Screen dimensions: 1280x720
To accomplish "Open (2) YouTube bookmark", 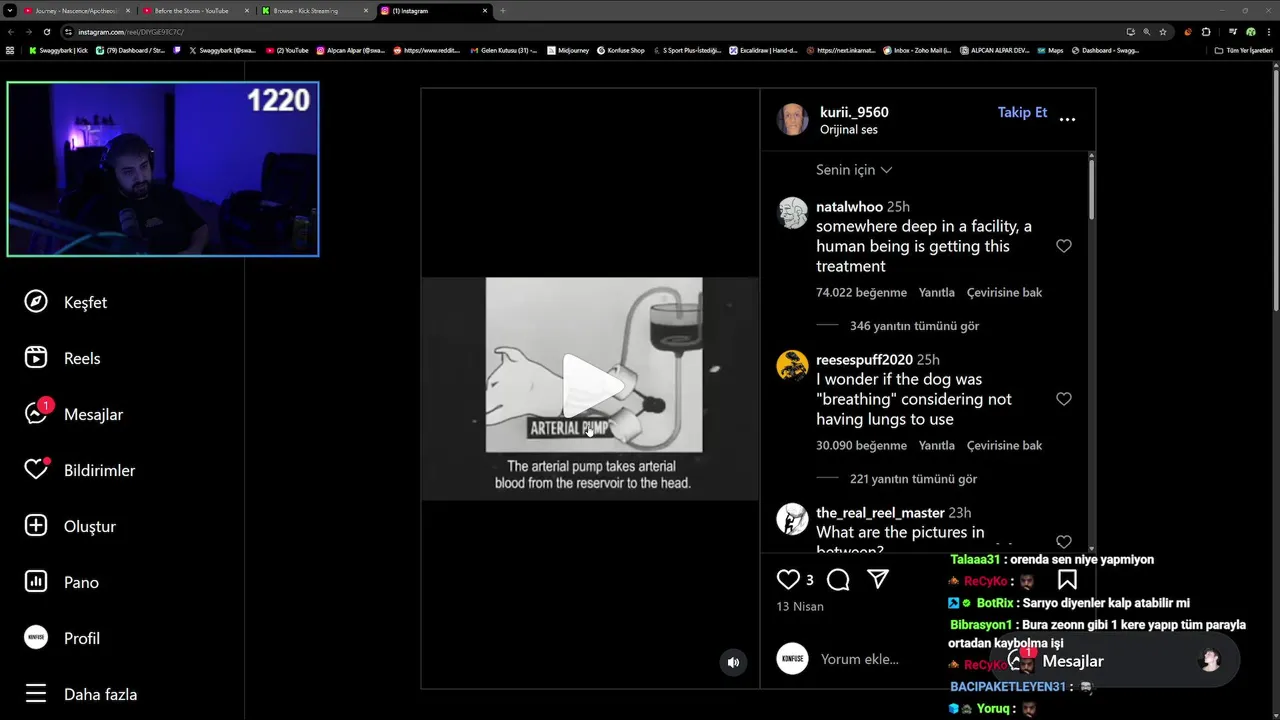I will [287, 50].
